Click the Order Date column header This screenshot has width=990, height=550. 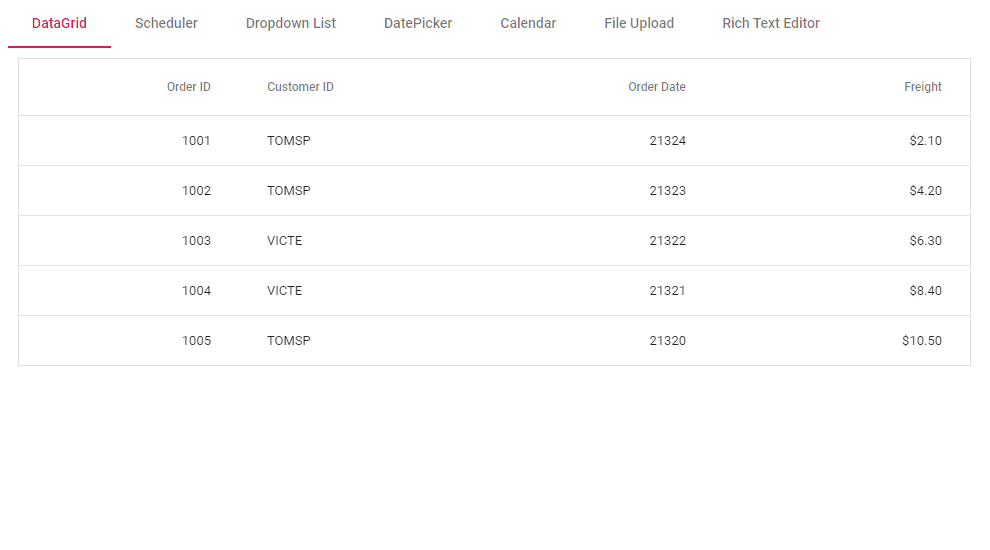coord(656,87)
